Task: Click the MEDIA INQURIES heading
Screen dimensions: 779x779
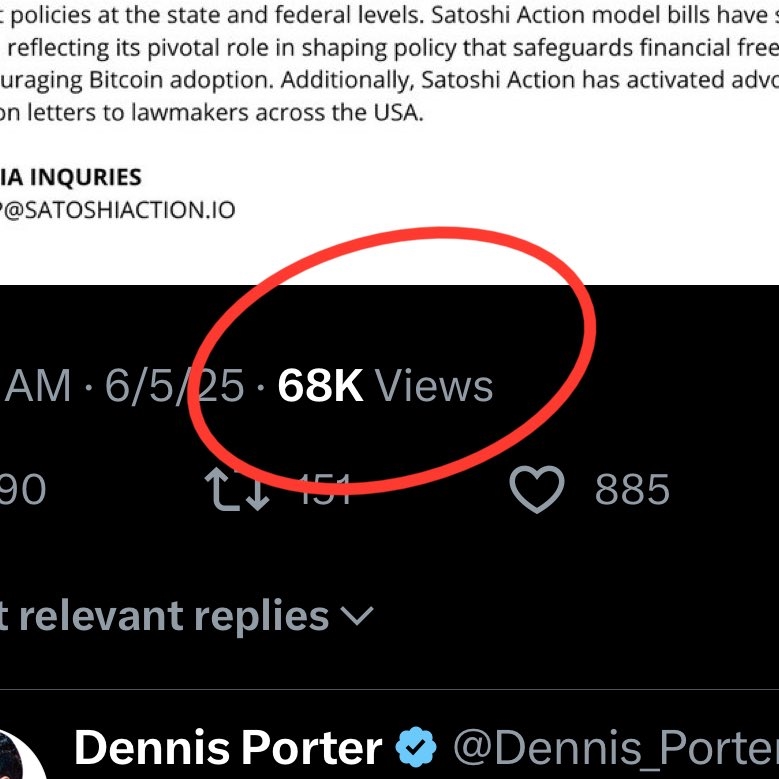Action: [70, 178]
